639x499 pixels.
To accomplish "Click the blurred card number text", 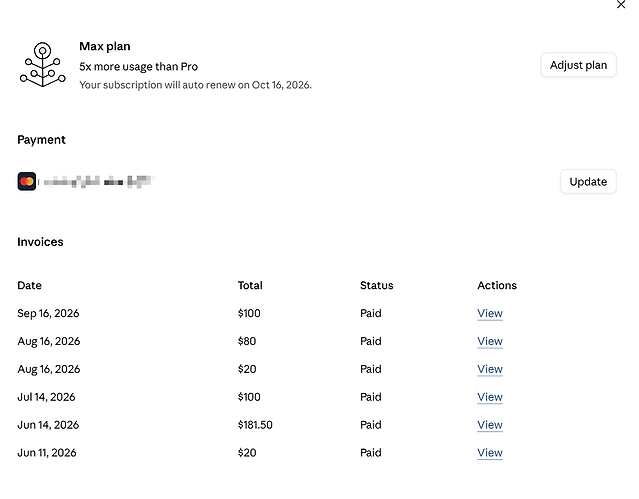I will pyautogui.click(x=98, y=181).
